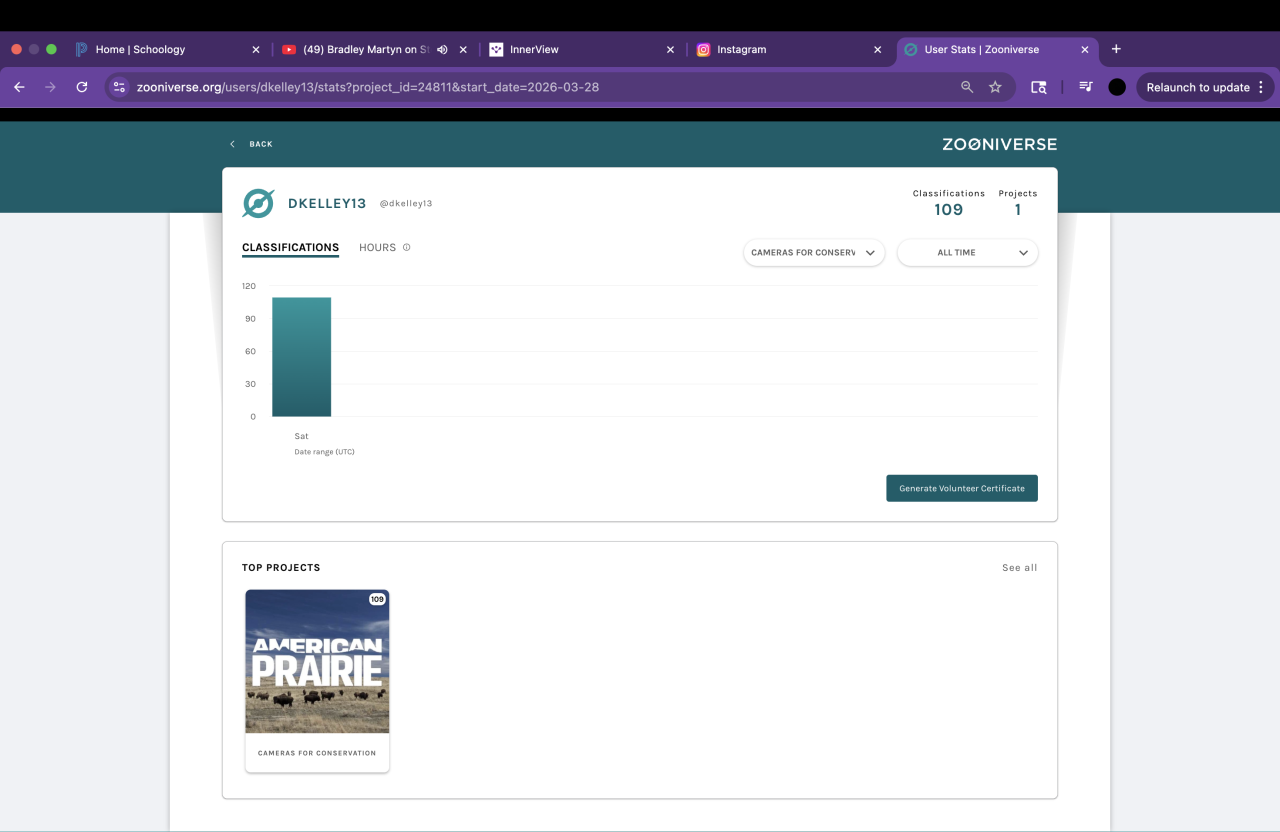View site information icon in address bar

pos(120,87)
